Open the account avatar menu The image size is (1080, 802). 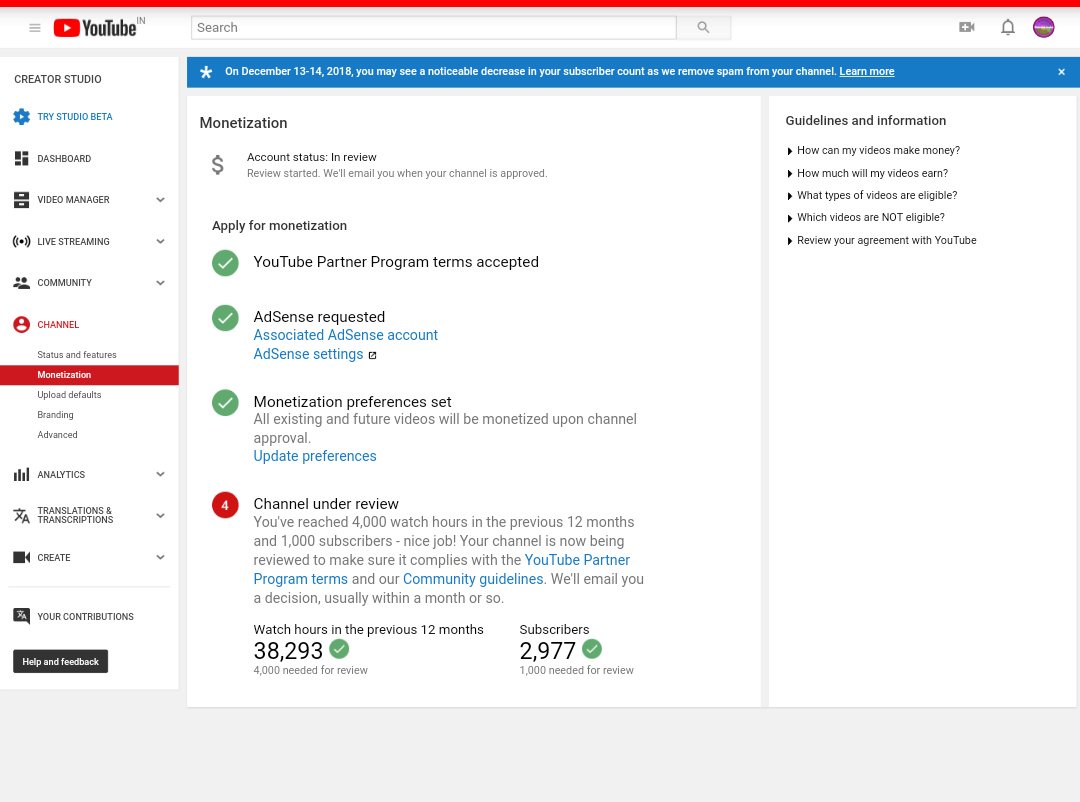[1043, 28]
